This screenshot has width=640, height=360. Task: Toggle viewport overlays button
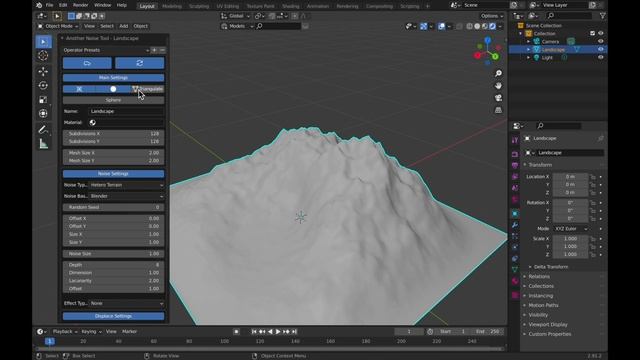click(x=441, y=26)
